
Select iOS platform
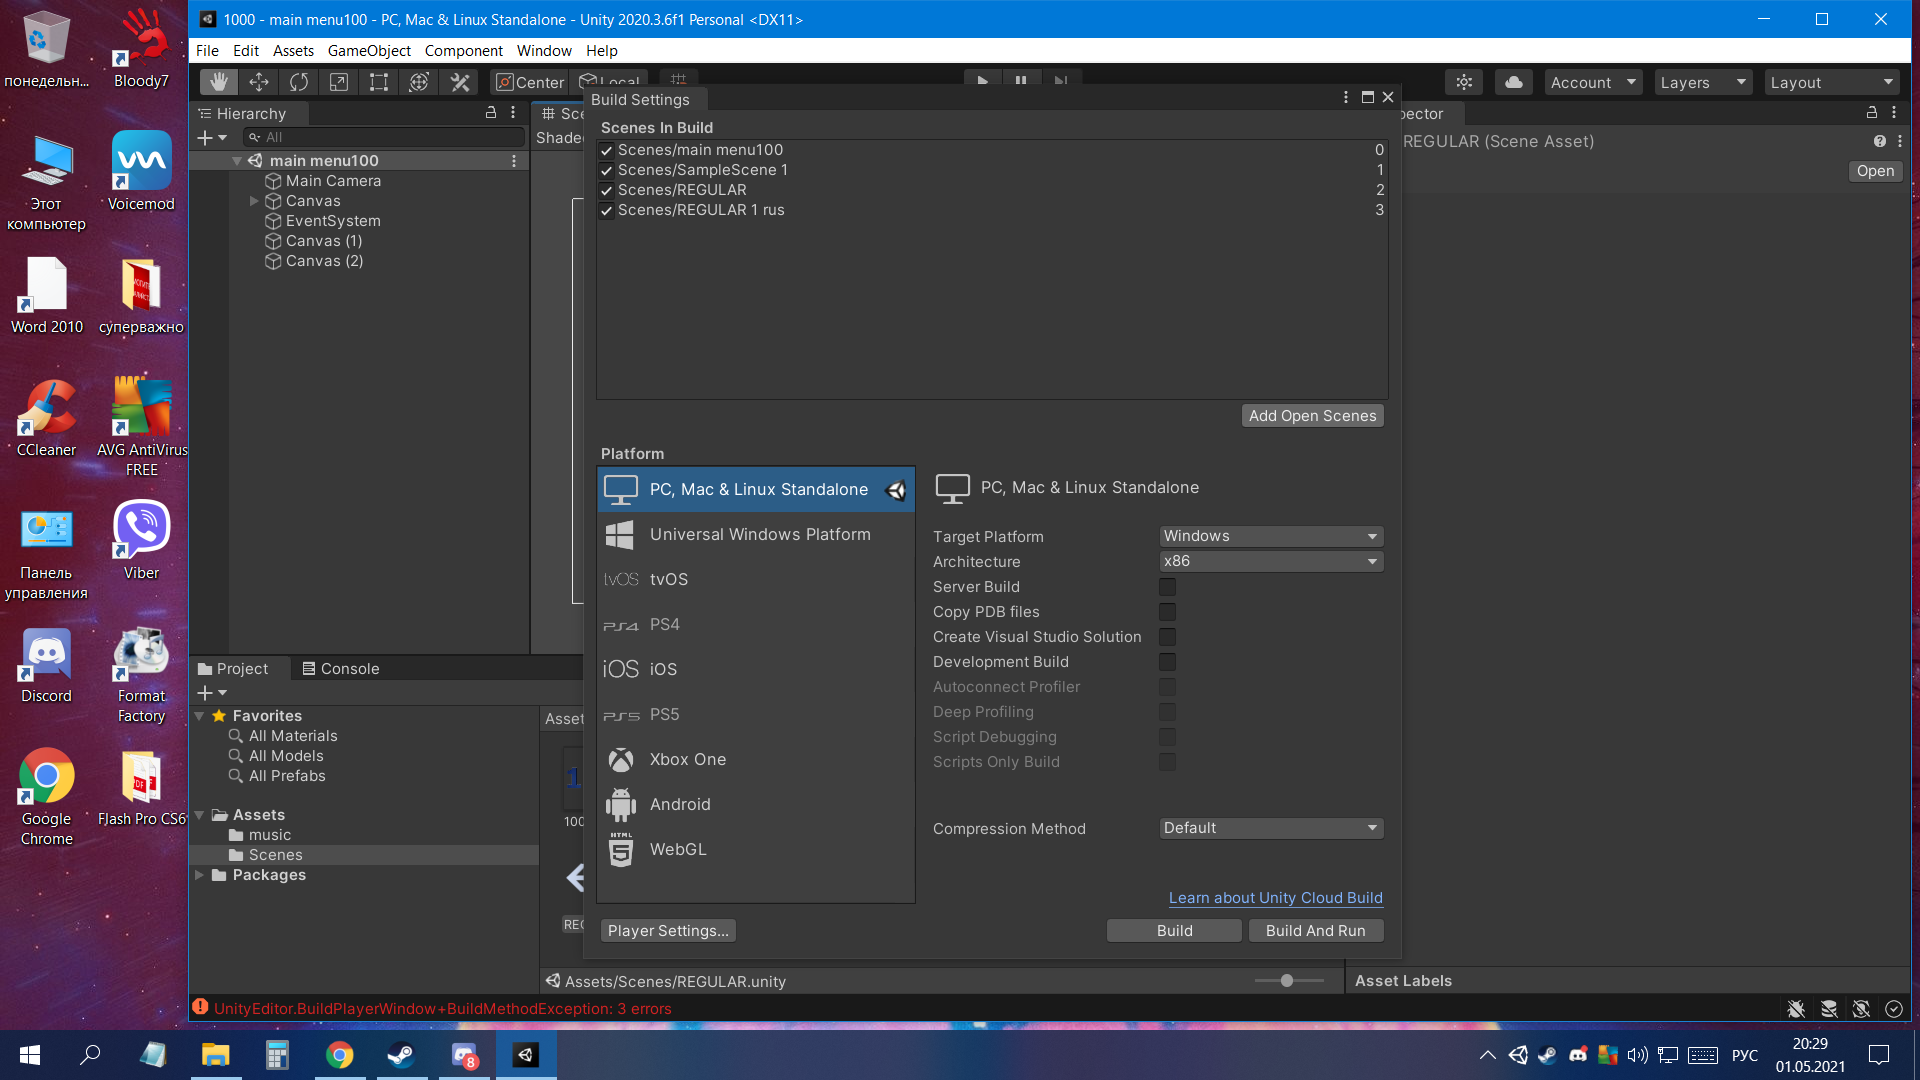pos(756,669)
